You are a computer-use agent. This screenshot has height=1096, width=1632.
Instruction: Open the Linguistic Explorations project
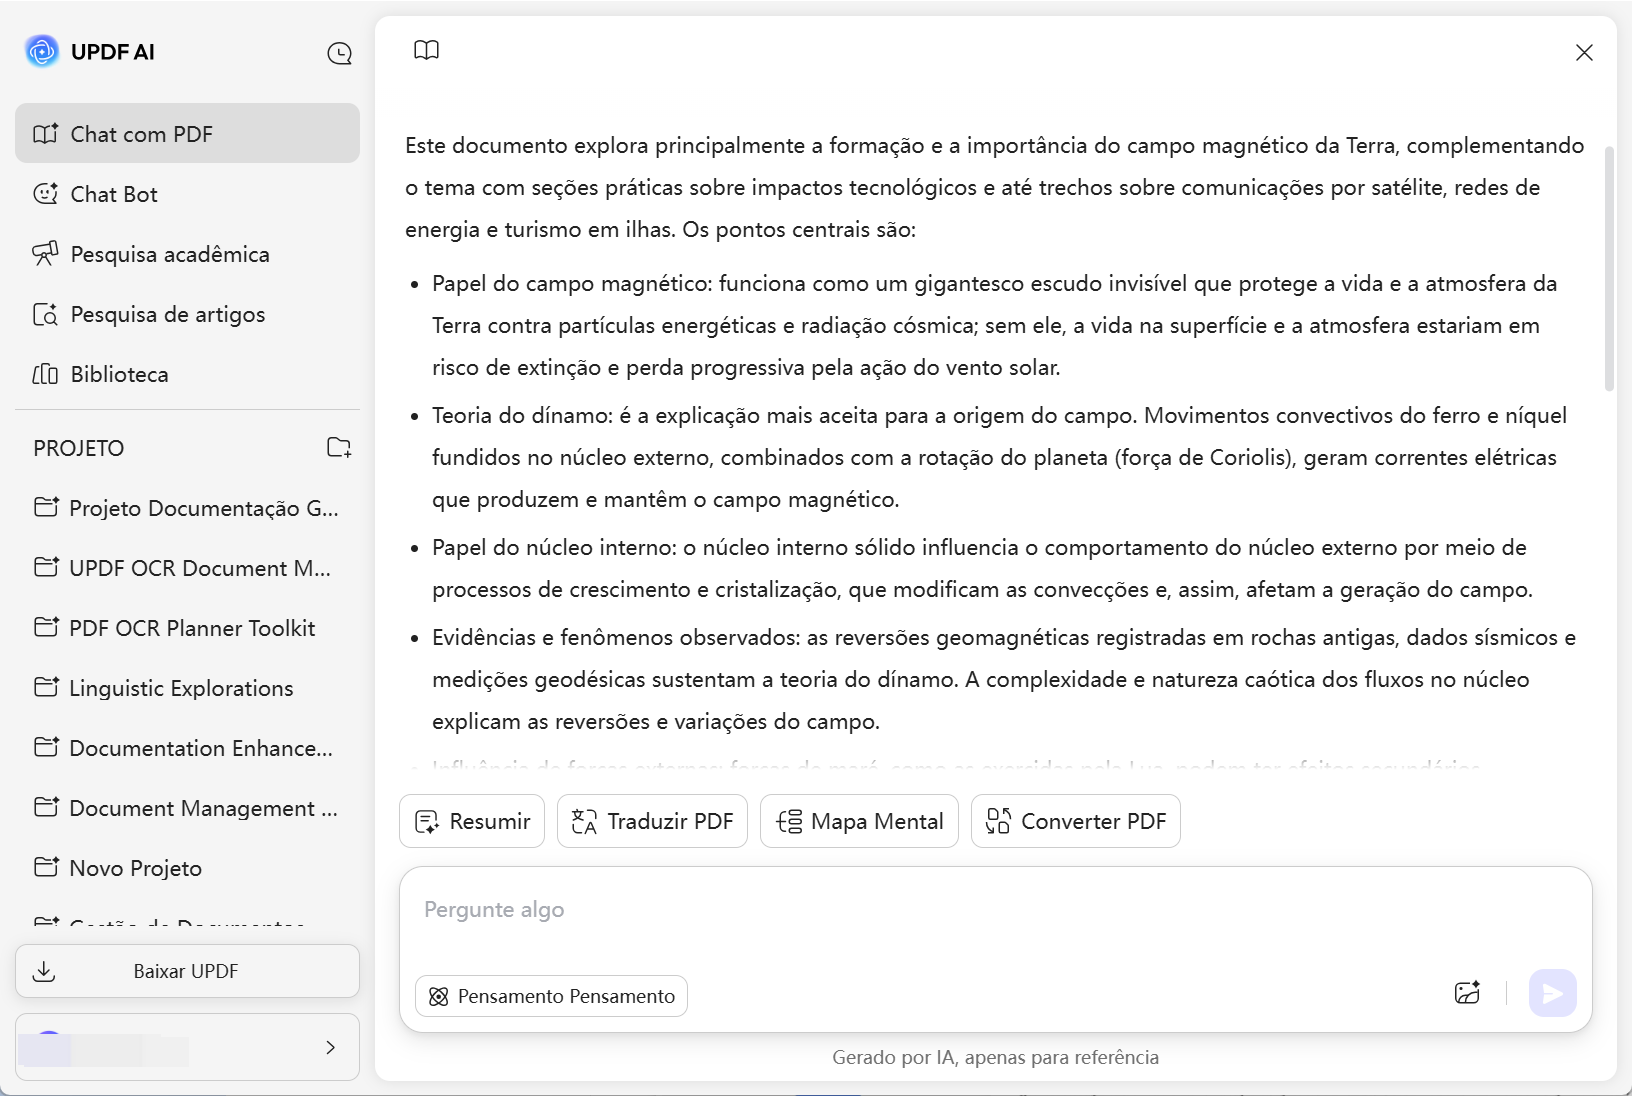click(x=180, y=688)
